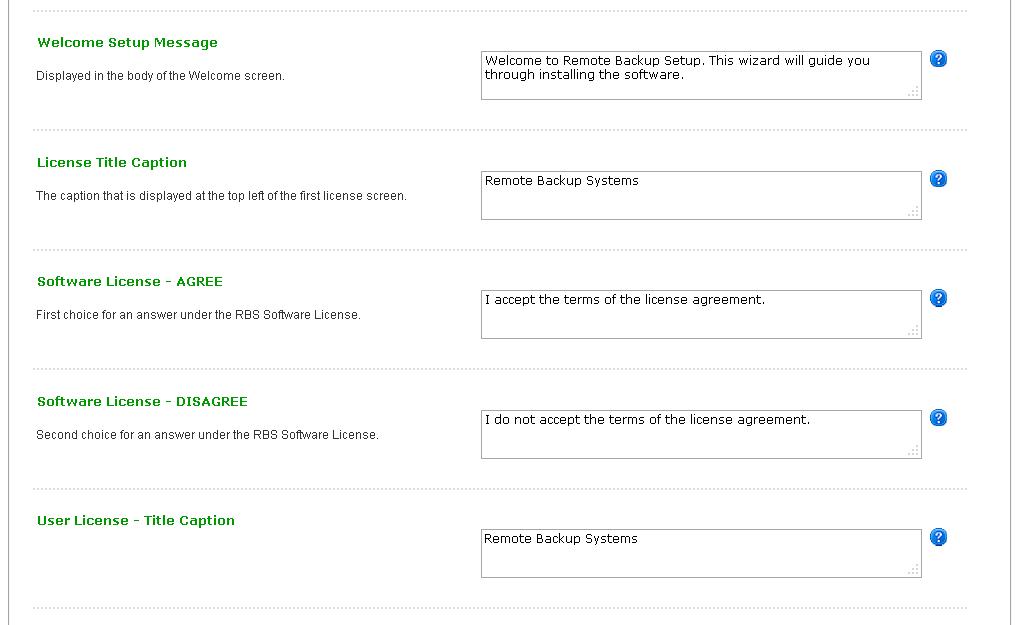
Task: View help for User License Title Caption
Action: click(x=938, y=537)
